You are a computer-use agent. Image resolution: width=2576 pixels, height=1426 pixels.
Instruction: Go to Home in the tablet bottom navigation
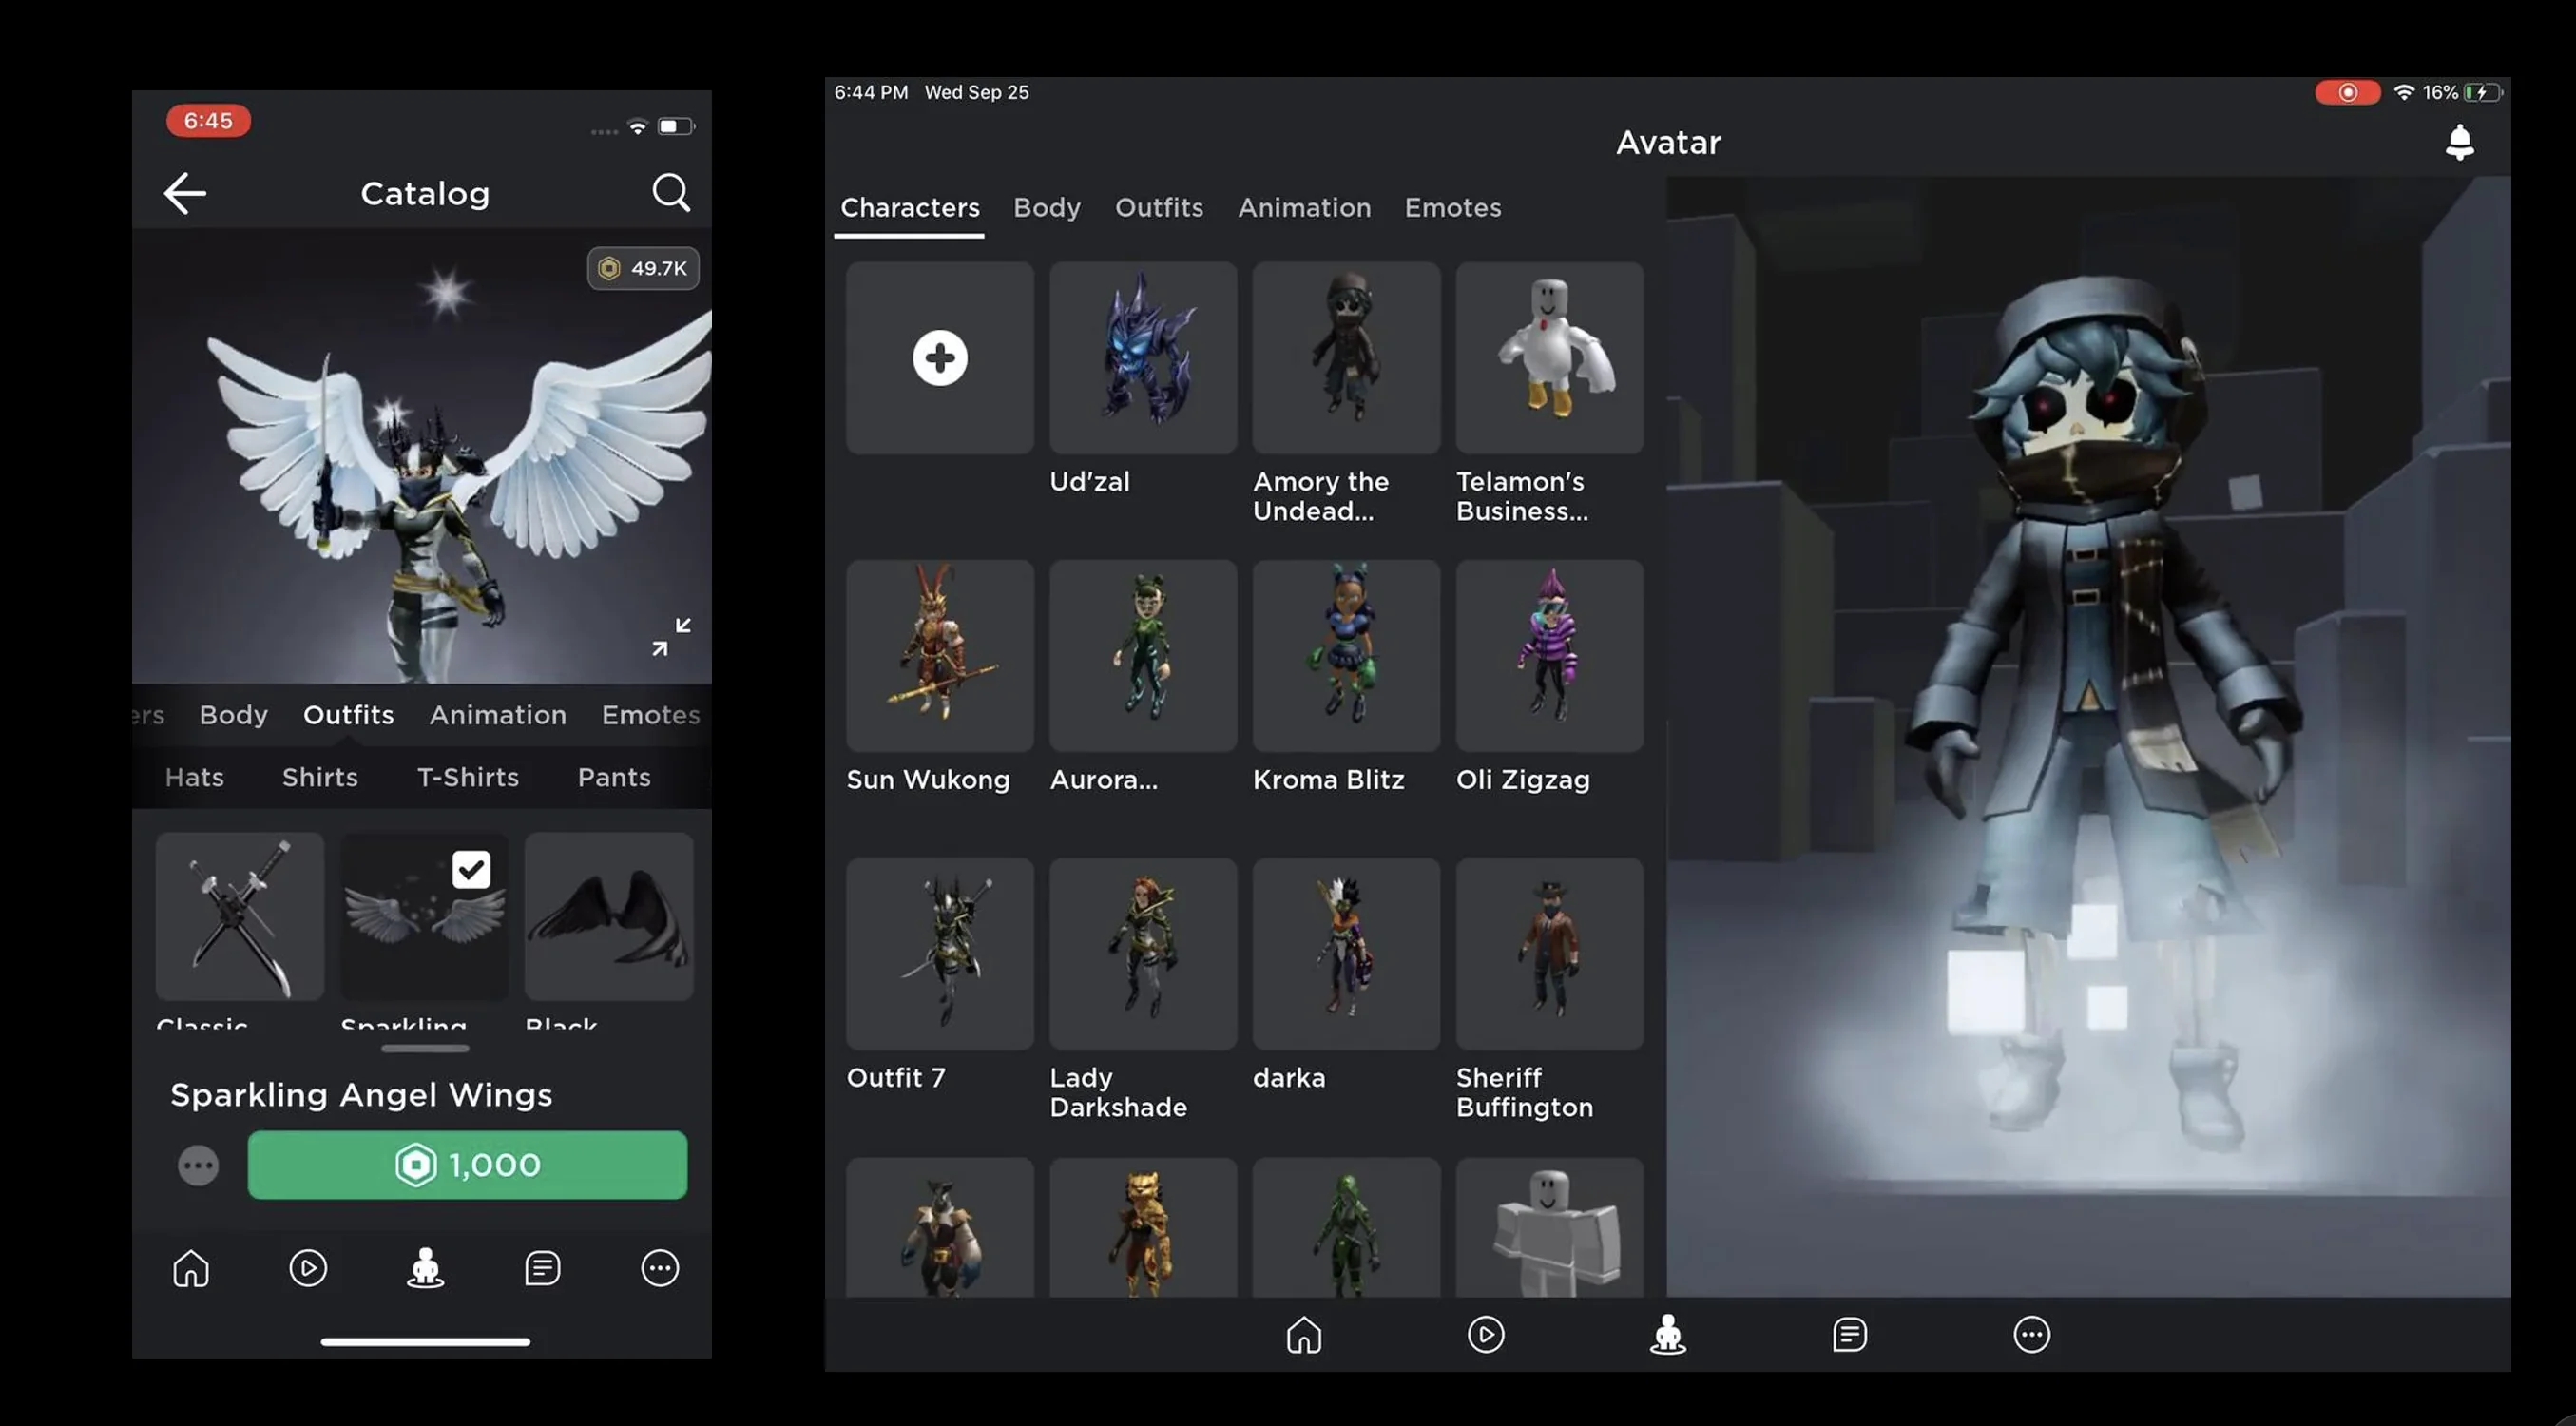[x=1303, y=1334]
